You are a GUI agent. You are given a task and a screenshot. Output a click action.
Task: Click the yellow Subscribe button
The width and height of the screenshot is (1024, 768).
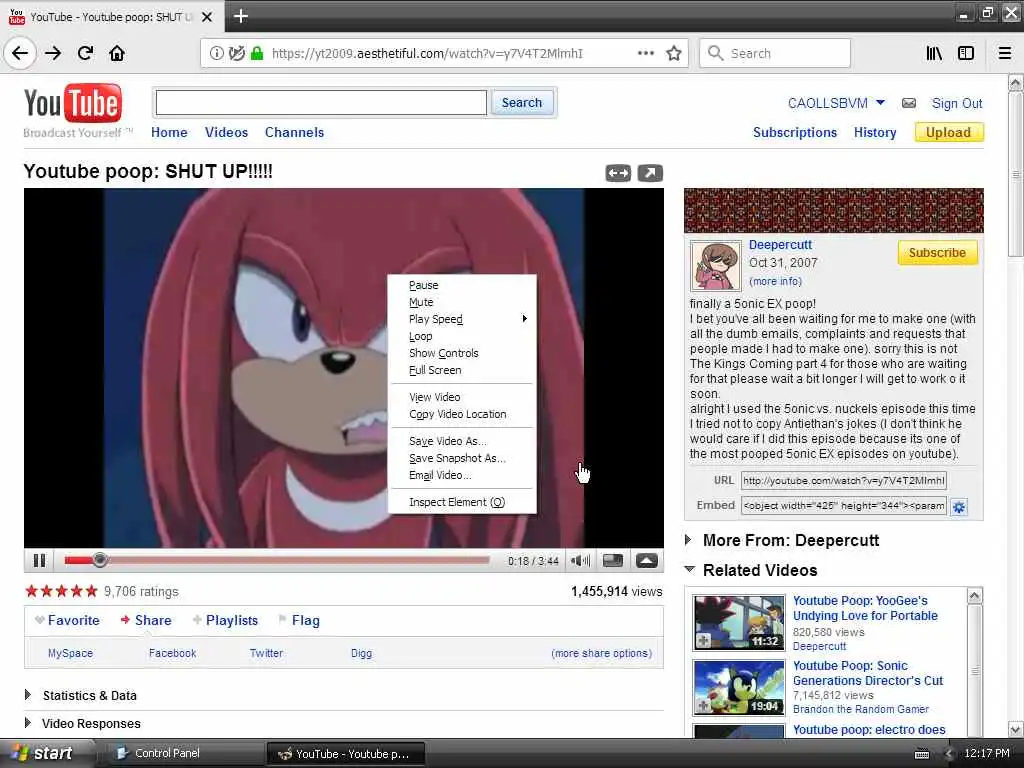tap(937, 253)
